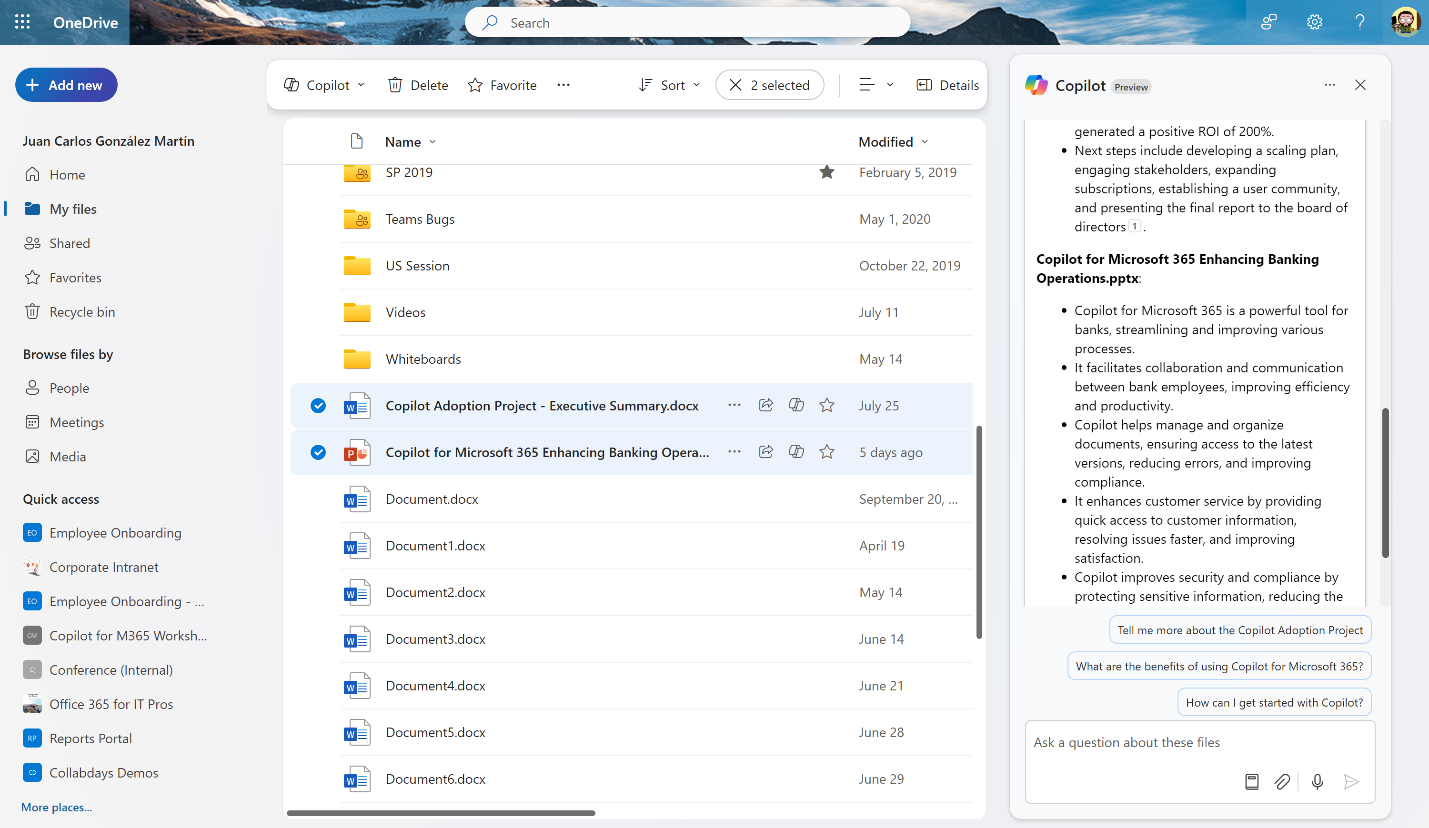
Task: Expand the view layout options dropdown
Action: 876,85
